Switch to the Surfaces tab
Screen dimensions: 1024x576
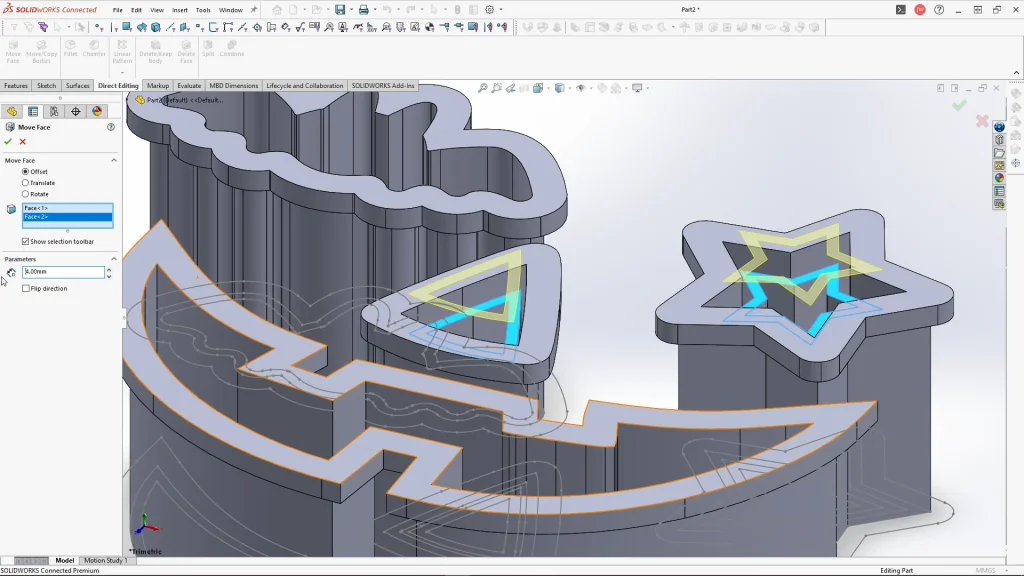click(77, 86)
